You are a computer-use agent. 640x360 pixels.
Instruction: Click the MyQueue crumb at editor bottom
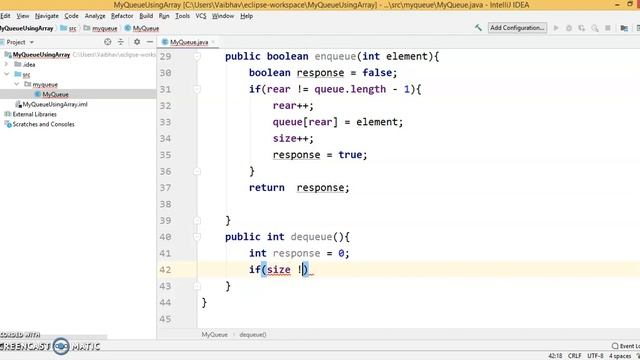point(214,334)
